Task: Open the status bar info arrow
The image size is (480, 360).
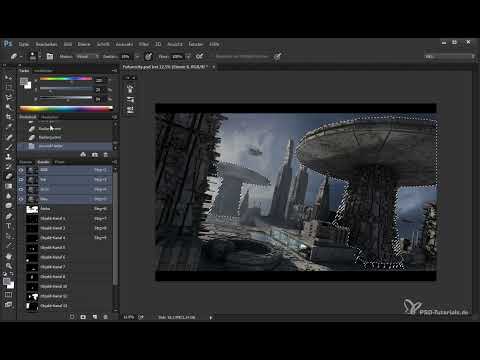Action: coord(211,317)
